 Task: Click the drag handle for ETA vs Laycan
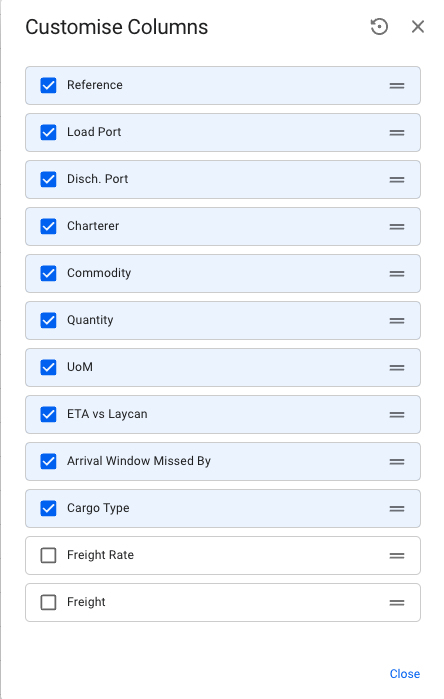(x=397, y=415)
